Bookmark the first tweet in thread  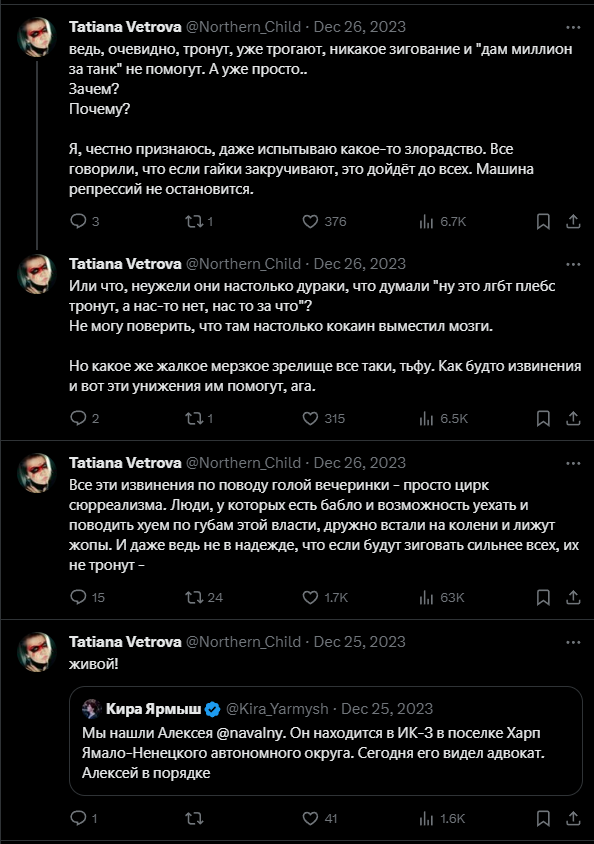pyautogui.click(x=543, y=221)
